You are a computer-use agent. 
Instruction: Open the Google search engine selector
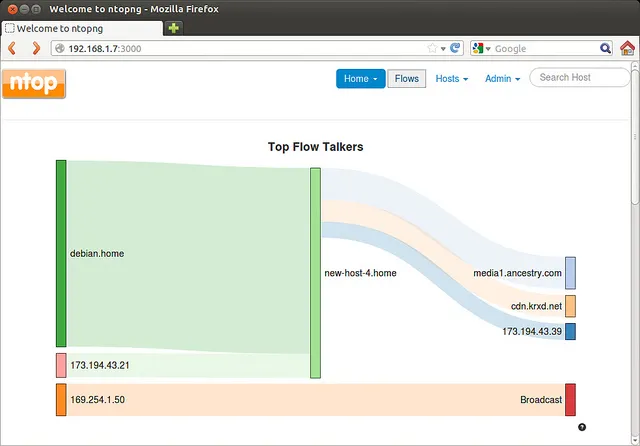coord(481,48)
